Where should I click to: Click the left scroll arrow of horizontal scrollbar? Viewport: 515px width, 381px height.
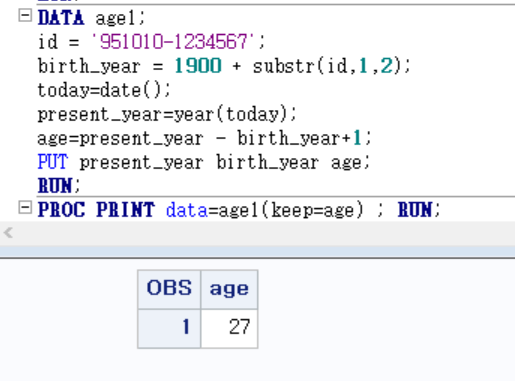tap(8, 233)
